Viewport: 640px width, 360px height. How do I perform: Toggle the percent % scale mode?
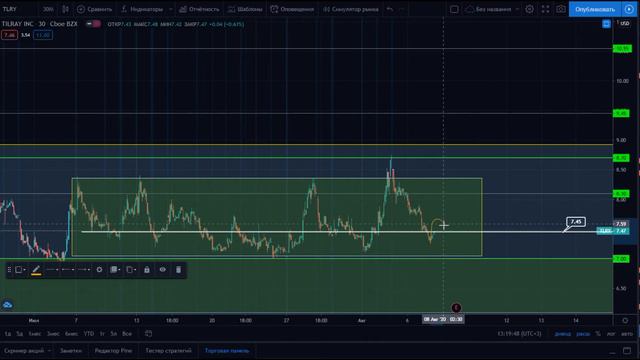[598, 333]
